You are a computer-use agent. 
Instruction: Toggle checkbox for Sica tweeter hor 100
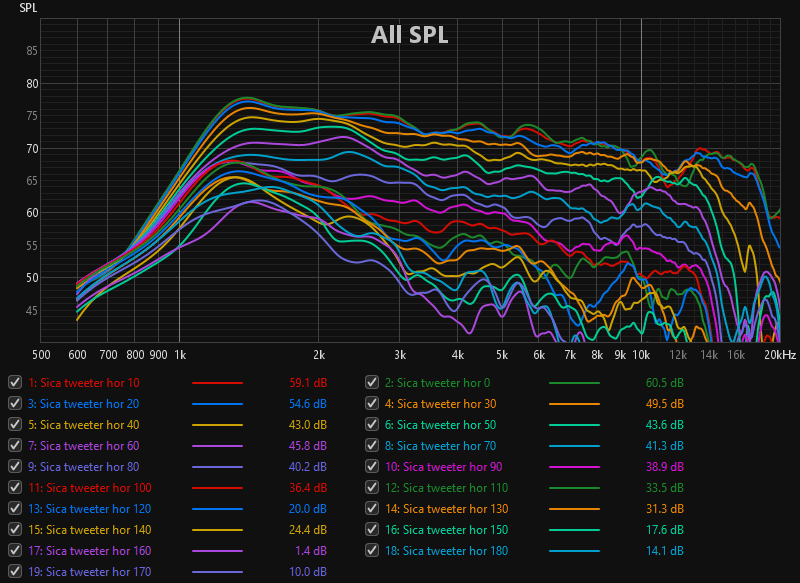coord(15,488)
